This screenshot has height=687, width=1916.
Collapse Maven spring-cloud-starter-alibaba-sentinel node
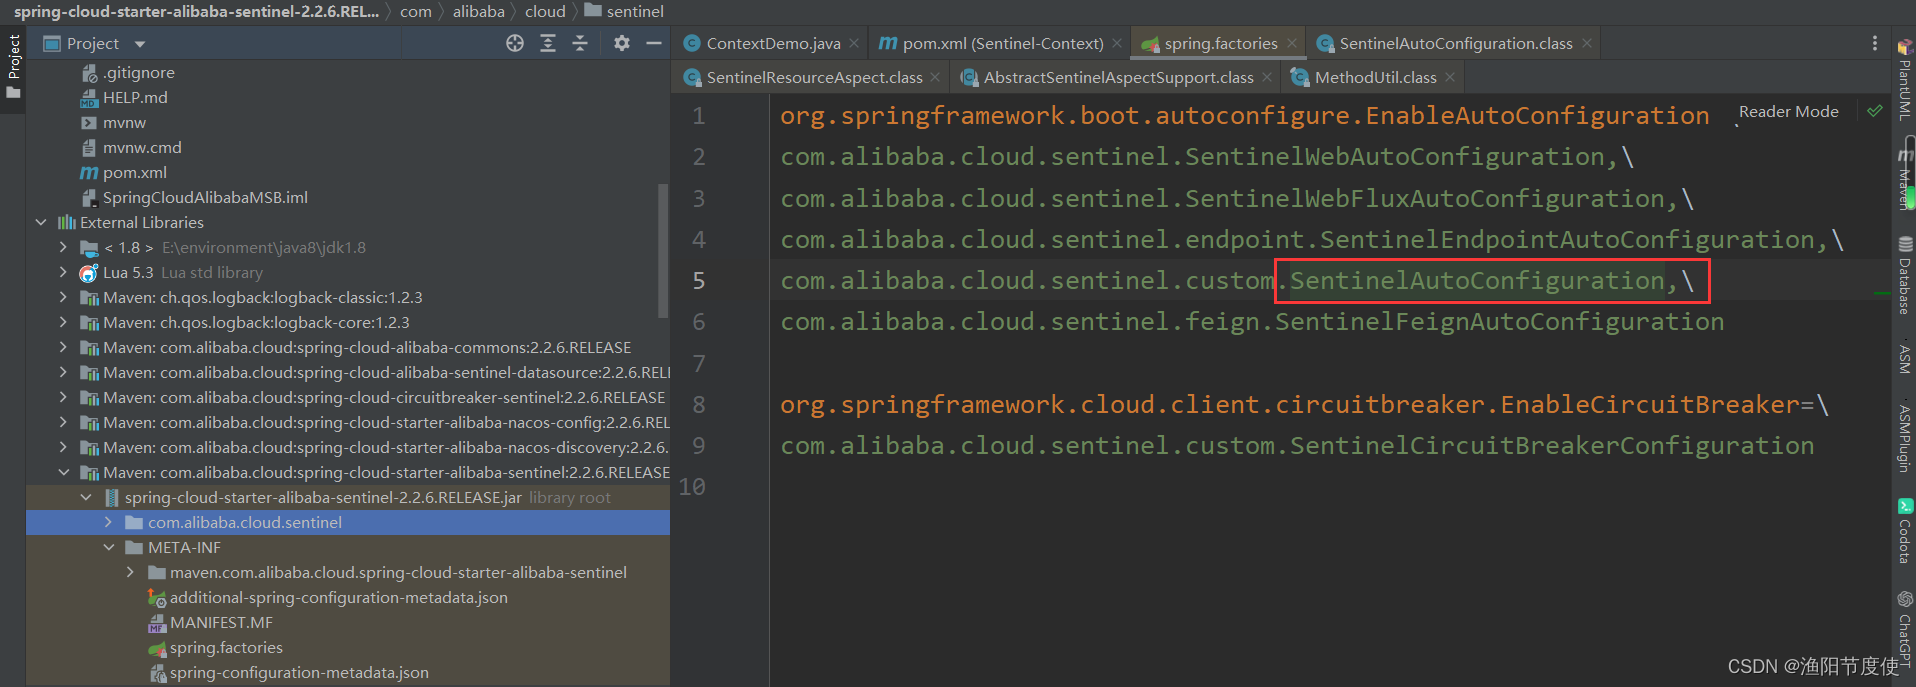coord(63,472)
